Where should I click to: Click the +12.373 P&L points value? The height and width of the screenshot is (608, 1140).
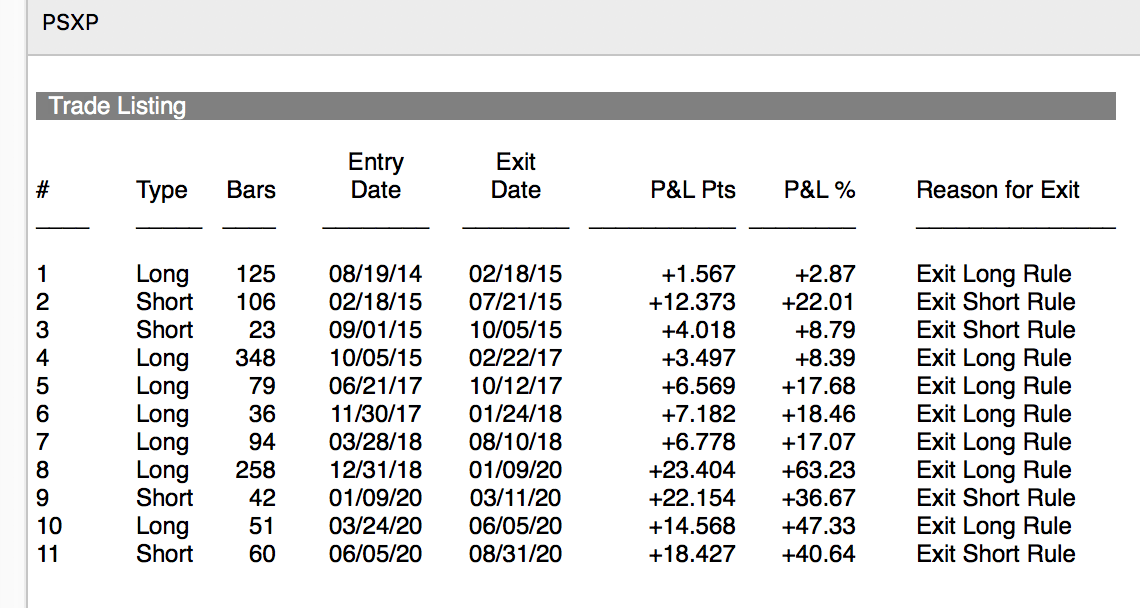click(692, 302)
